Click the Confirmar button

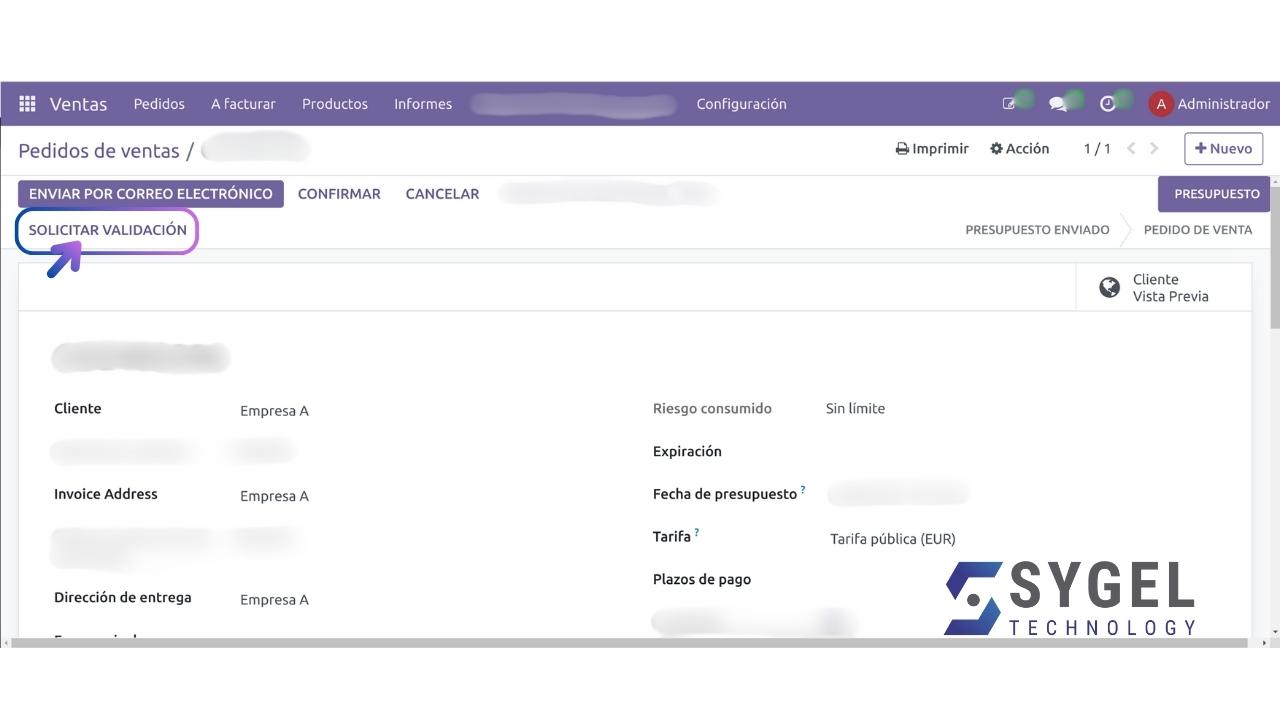click(339, 194)
